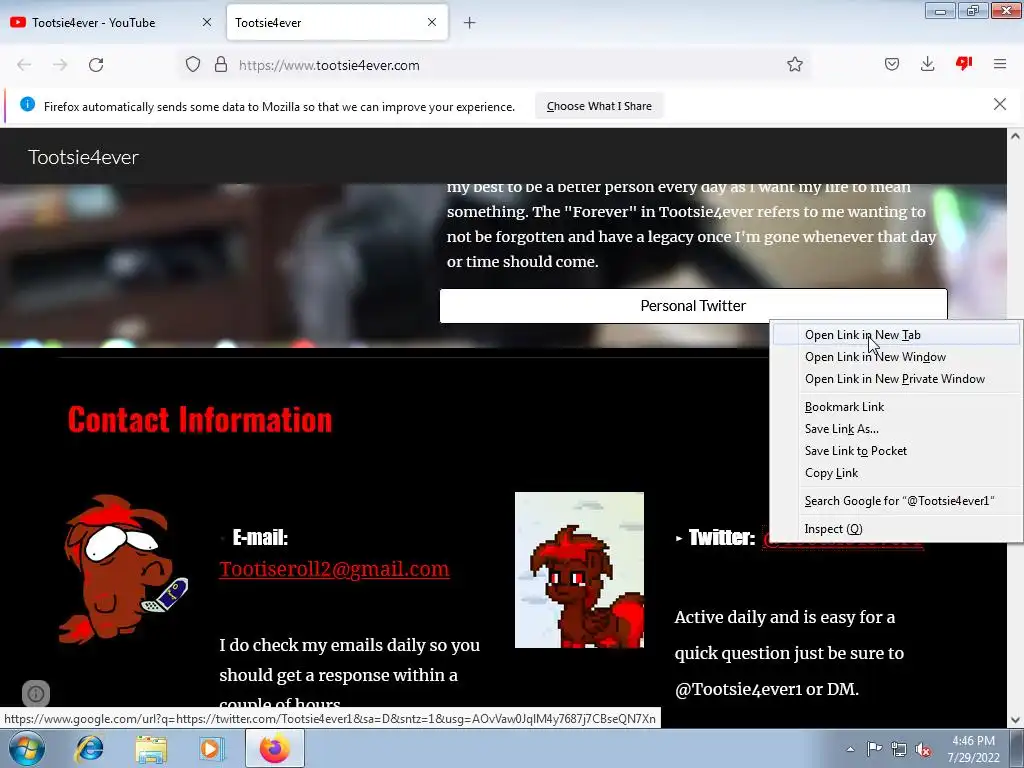Open the Action Center flag icon
1024x768 pixels.
click(x=874, y=749)
